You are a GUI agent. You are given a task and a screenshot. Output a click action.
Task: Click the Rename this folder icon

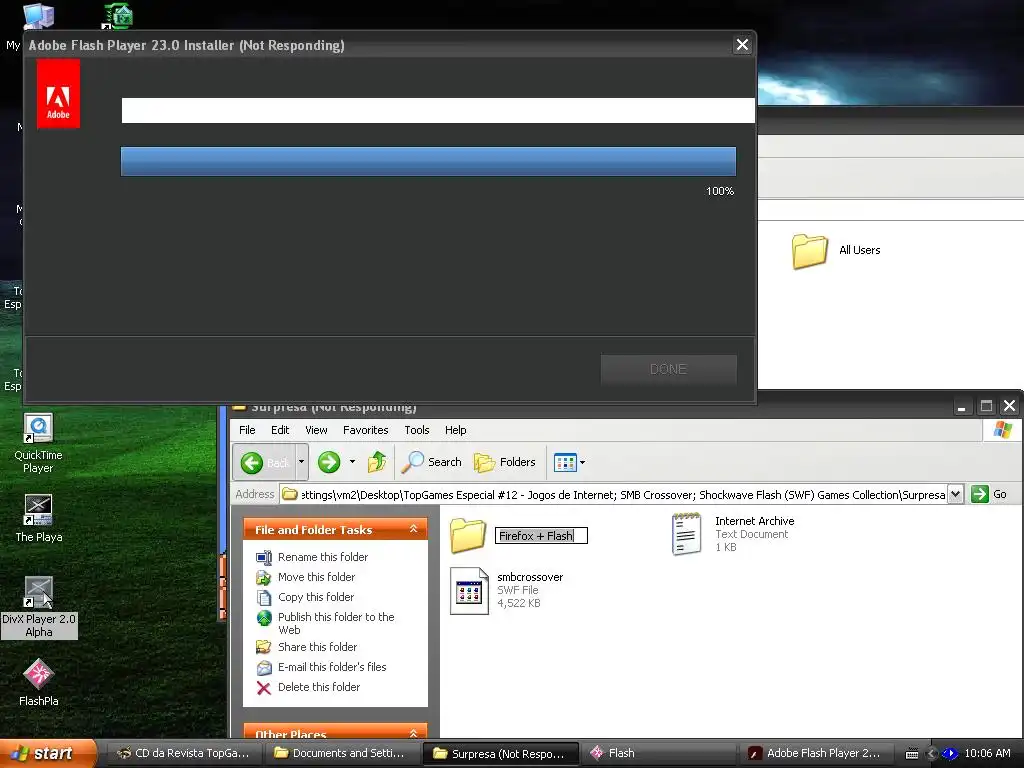264,558
